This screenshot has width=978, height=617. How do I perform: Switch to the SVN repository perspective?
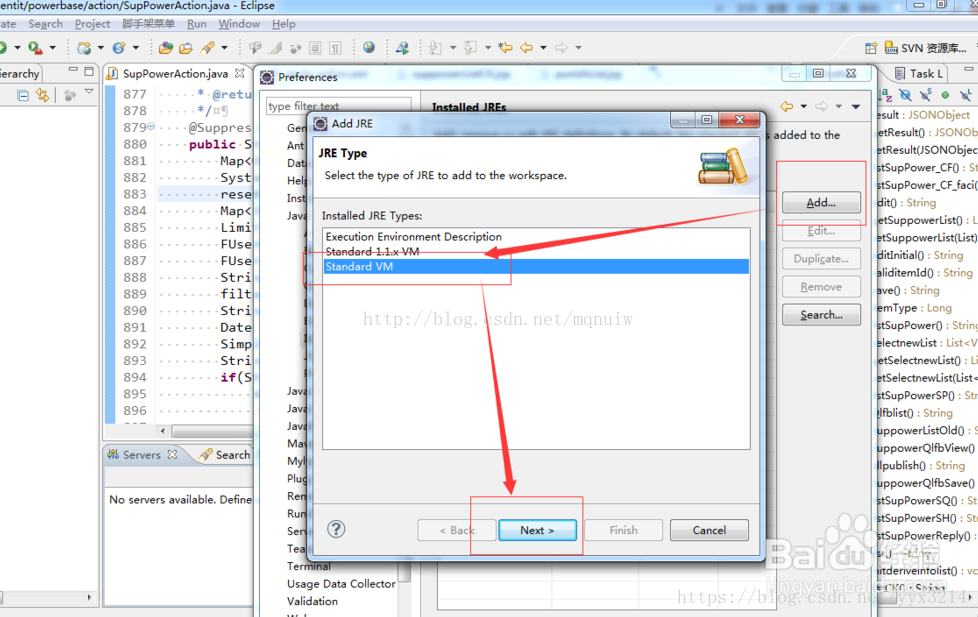click(x=926, y=48)
